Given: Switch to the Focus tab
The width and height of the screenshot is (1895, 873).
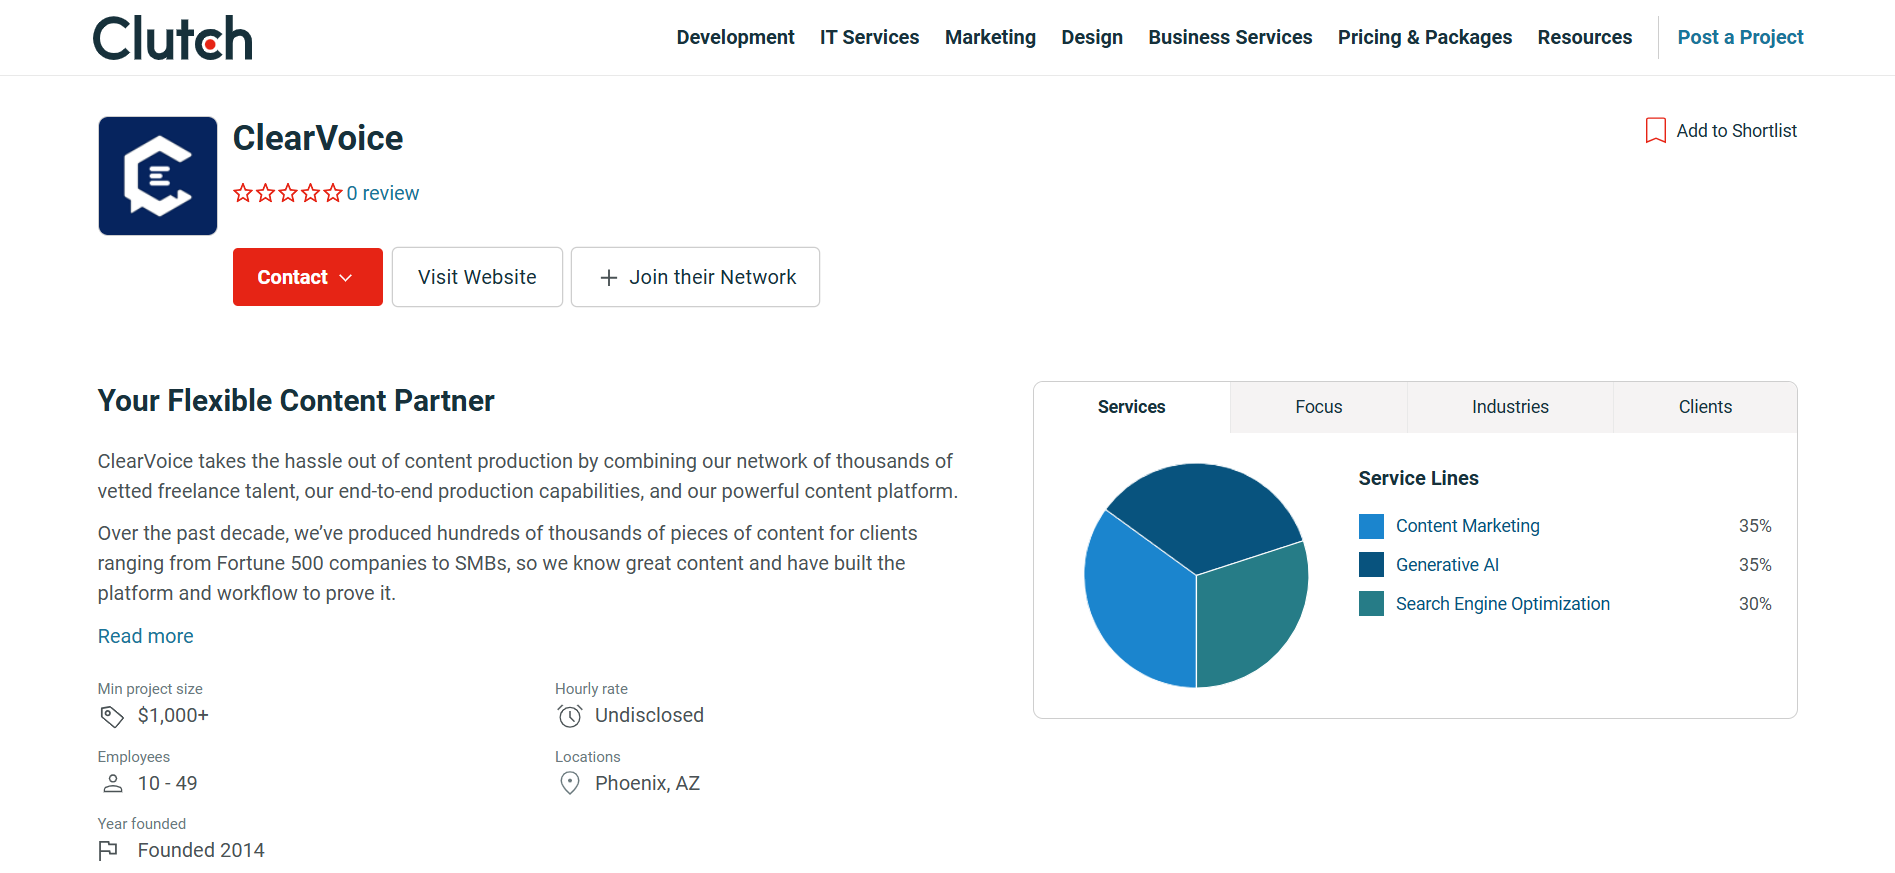Looking at the screenshot, I should (x=1318, y=407).
